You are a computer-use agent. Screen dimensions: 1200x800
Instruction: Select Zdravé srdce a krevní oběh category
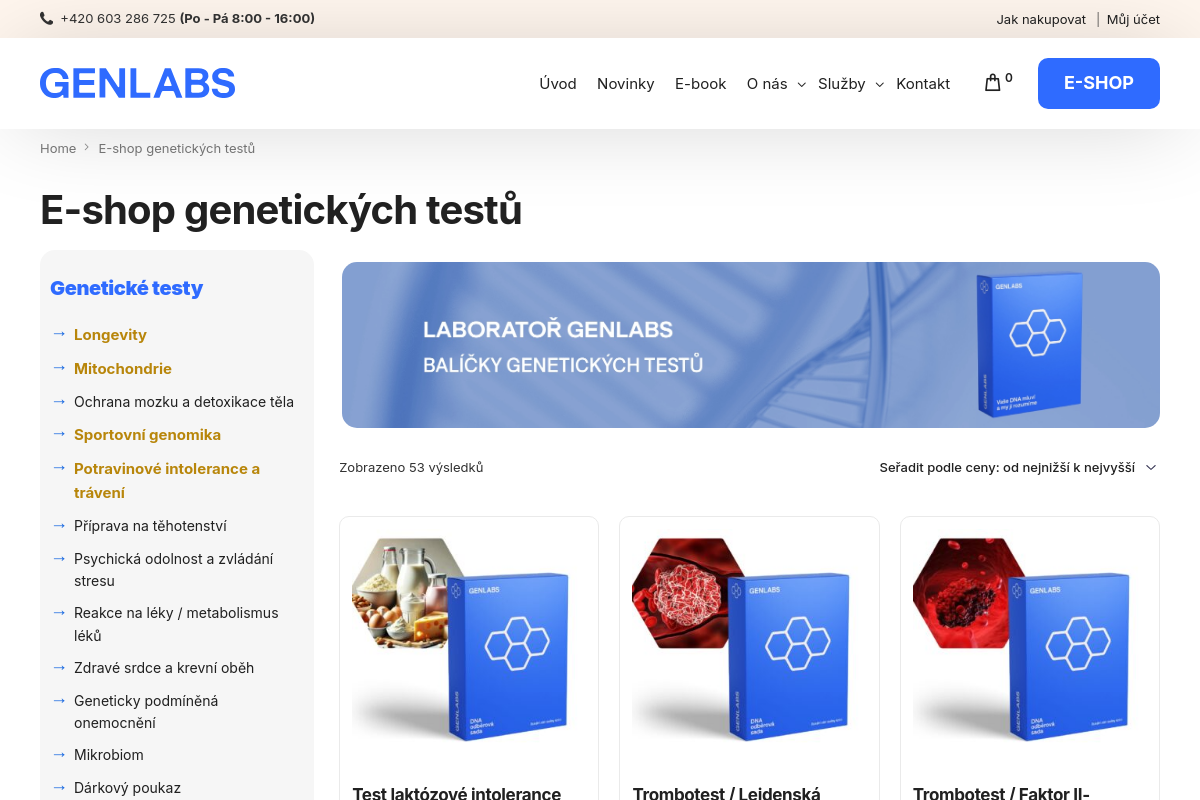coord(164,667)
